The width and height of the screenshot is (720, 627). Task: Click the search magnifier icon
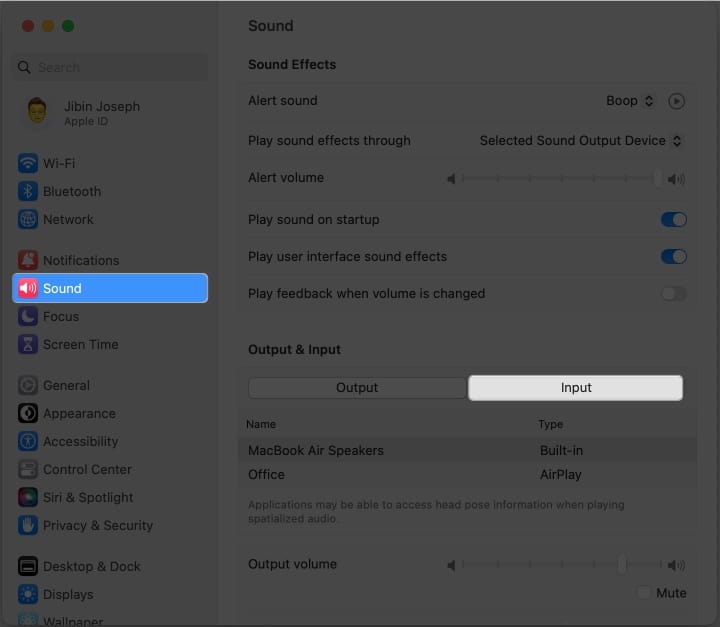coord(24,68)
